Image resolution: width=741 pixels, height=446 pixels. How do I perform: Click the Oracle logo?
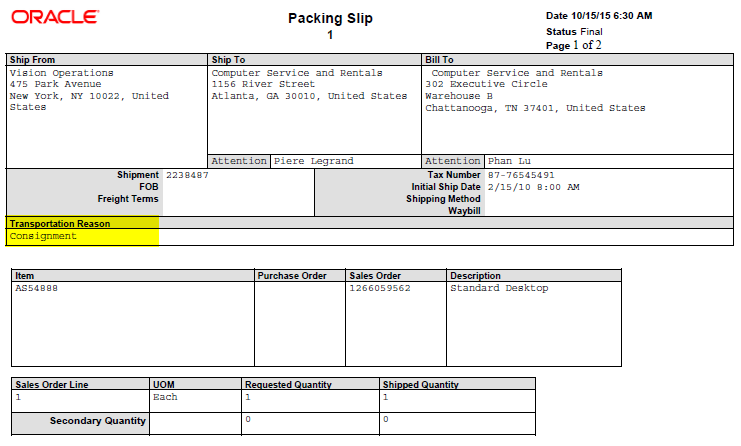[54, 17]
